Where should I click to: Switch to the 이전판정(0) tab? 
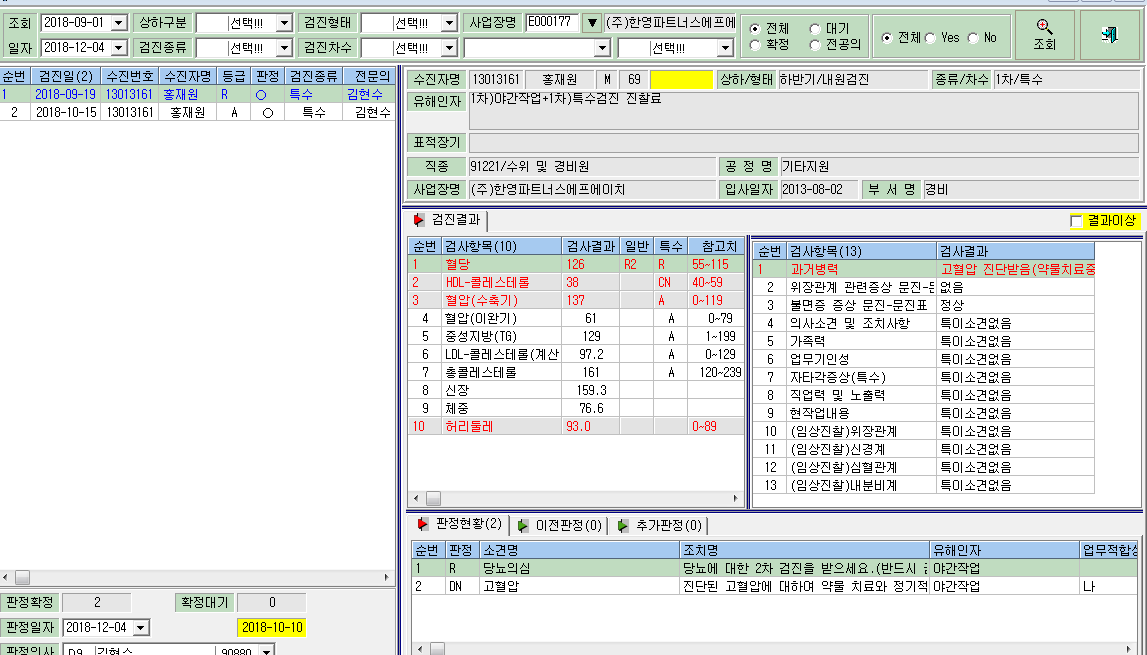tap(560, 525)
